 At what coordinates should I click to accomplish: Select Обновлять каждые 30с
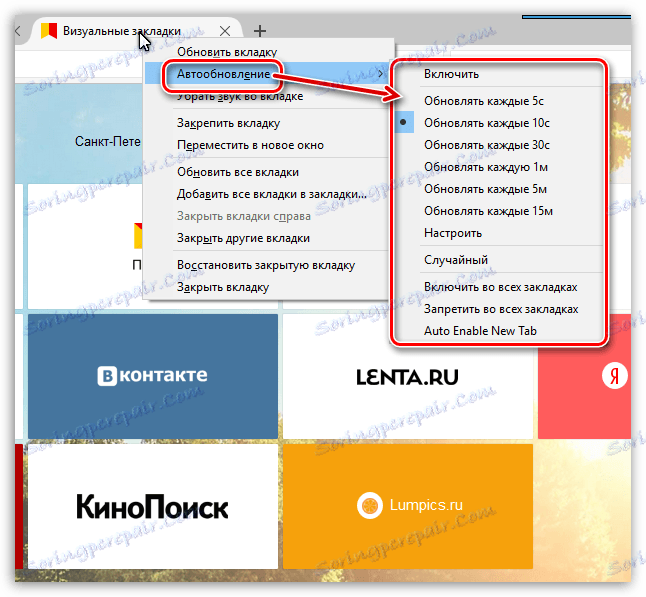(499, 145)
